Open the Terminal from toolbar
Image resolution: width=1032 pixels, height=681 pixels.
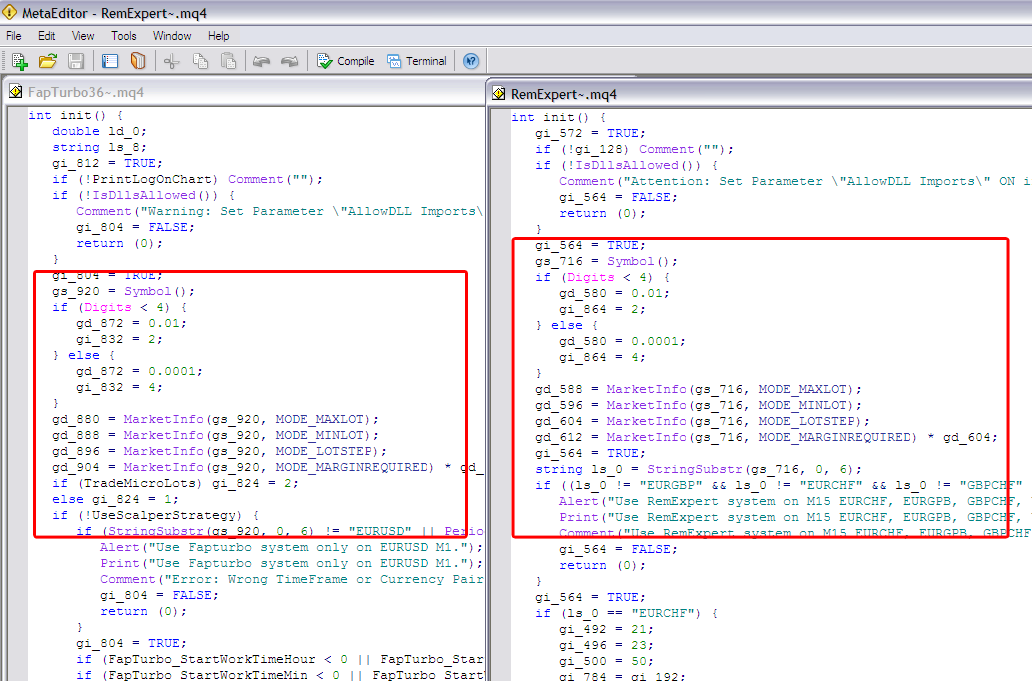point(417,61)
